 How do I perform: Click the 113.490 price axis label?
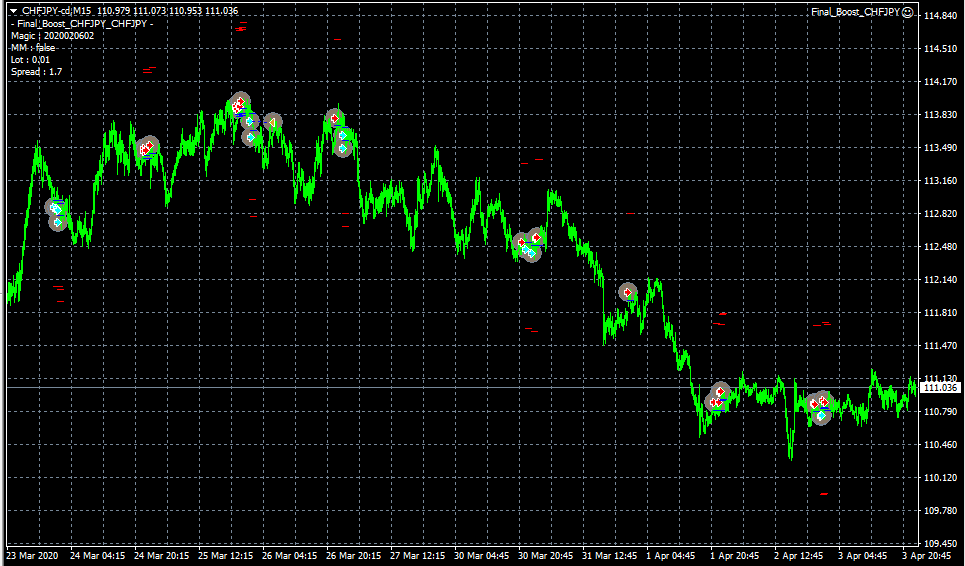click(x=941, y=148)
